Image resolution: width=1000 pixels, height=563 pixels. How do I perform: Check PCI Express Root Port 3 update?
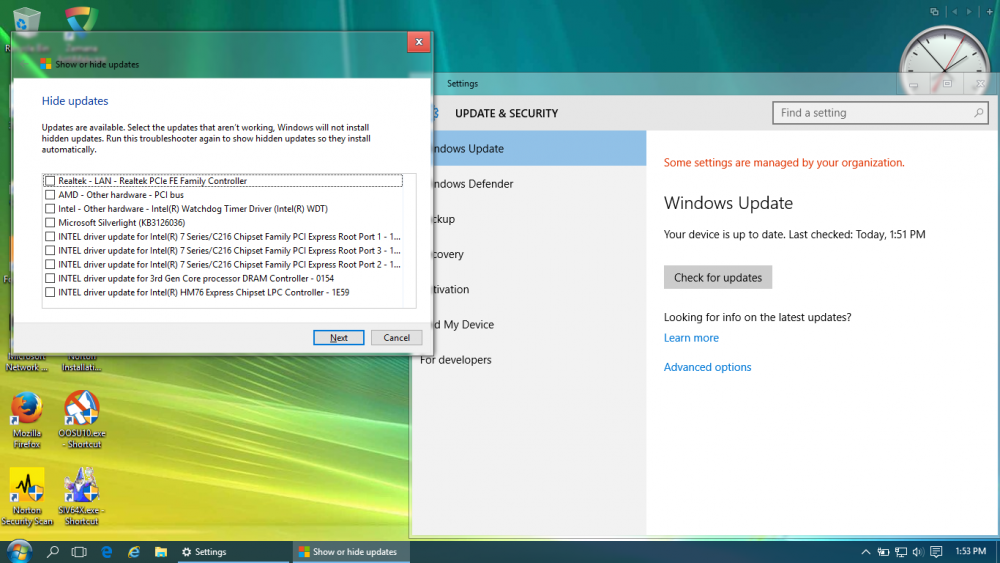(x=50, y=251)
